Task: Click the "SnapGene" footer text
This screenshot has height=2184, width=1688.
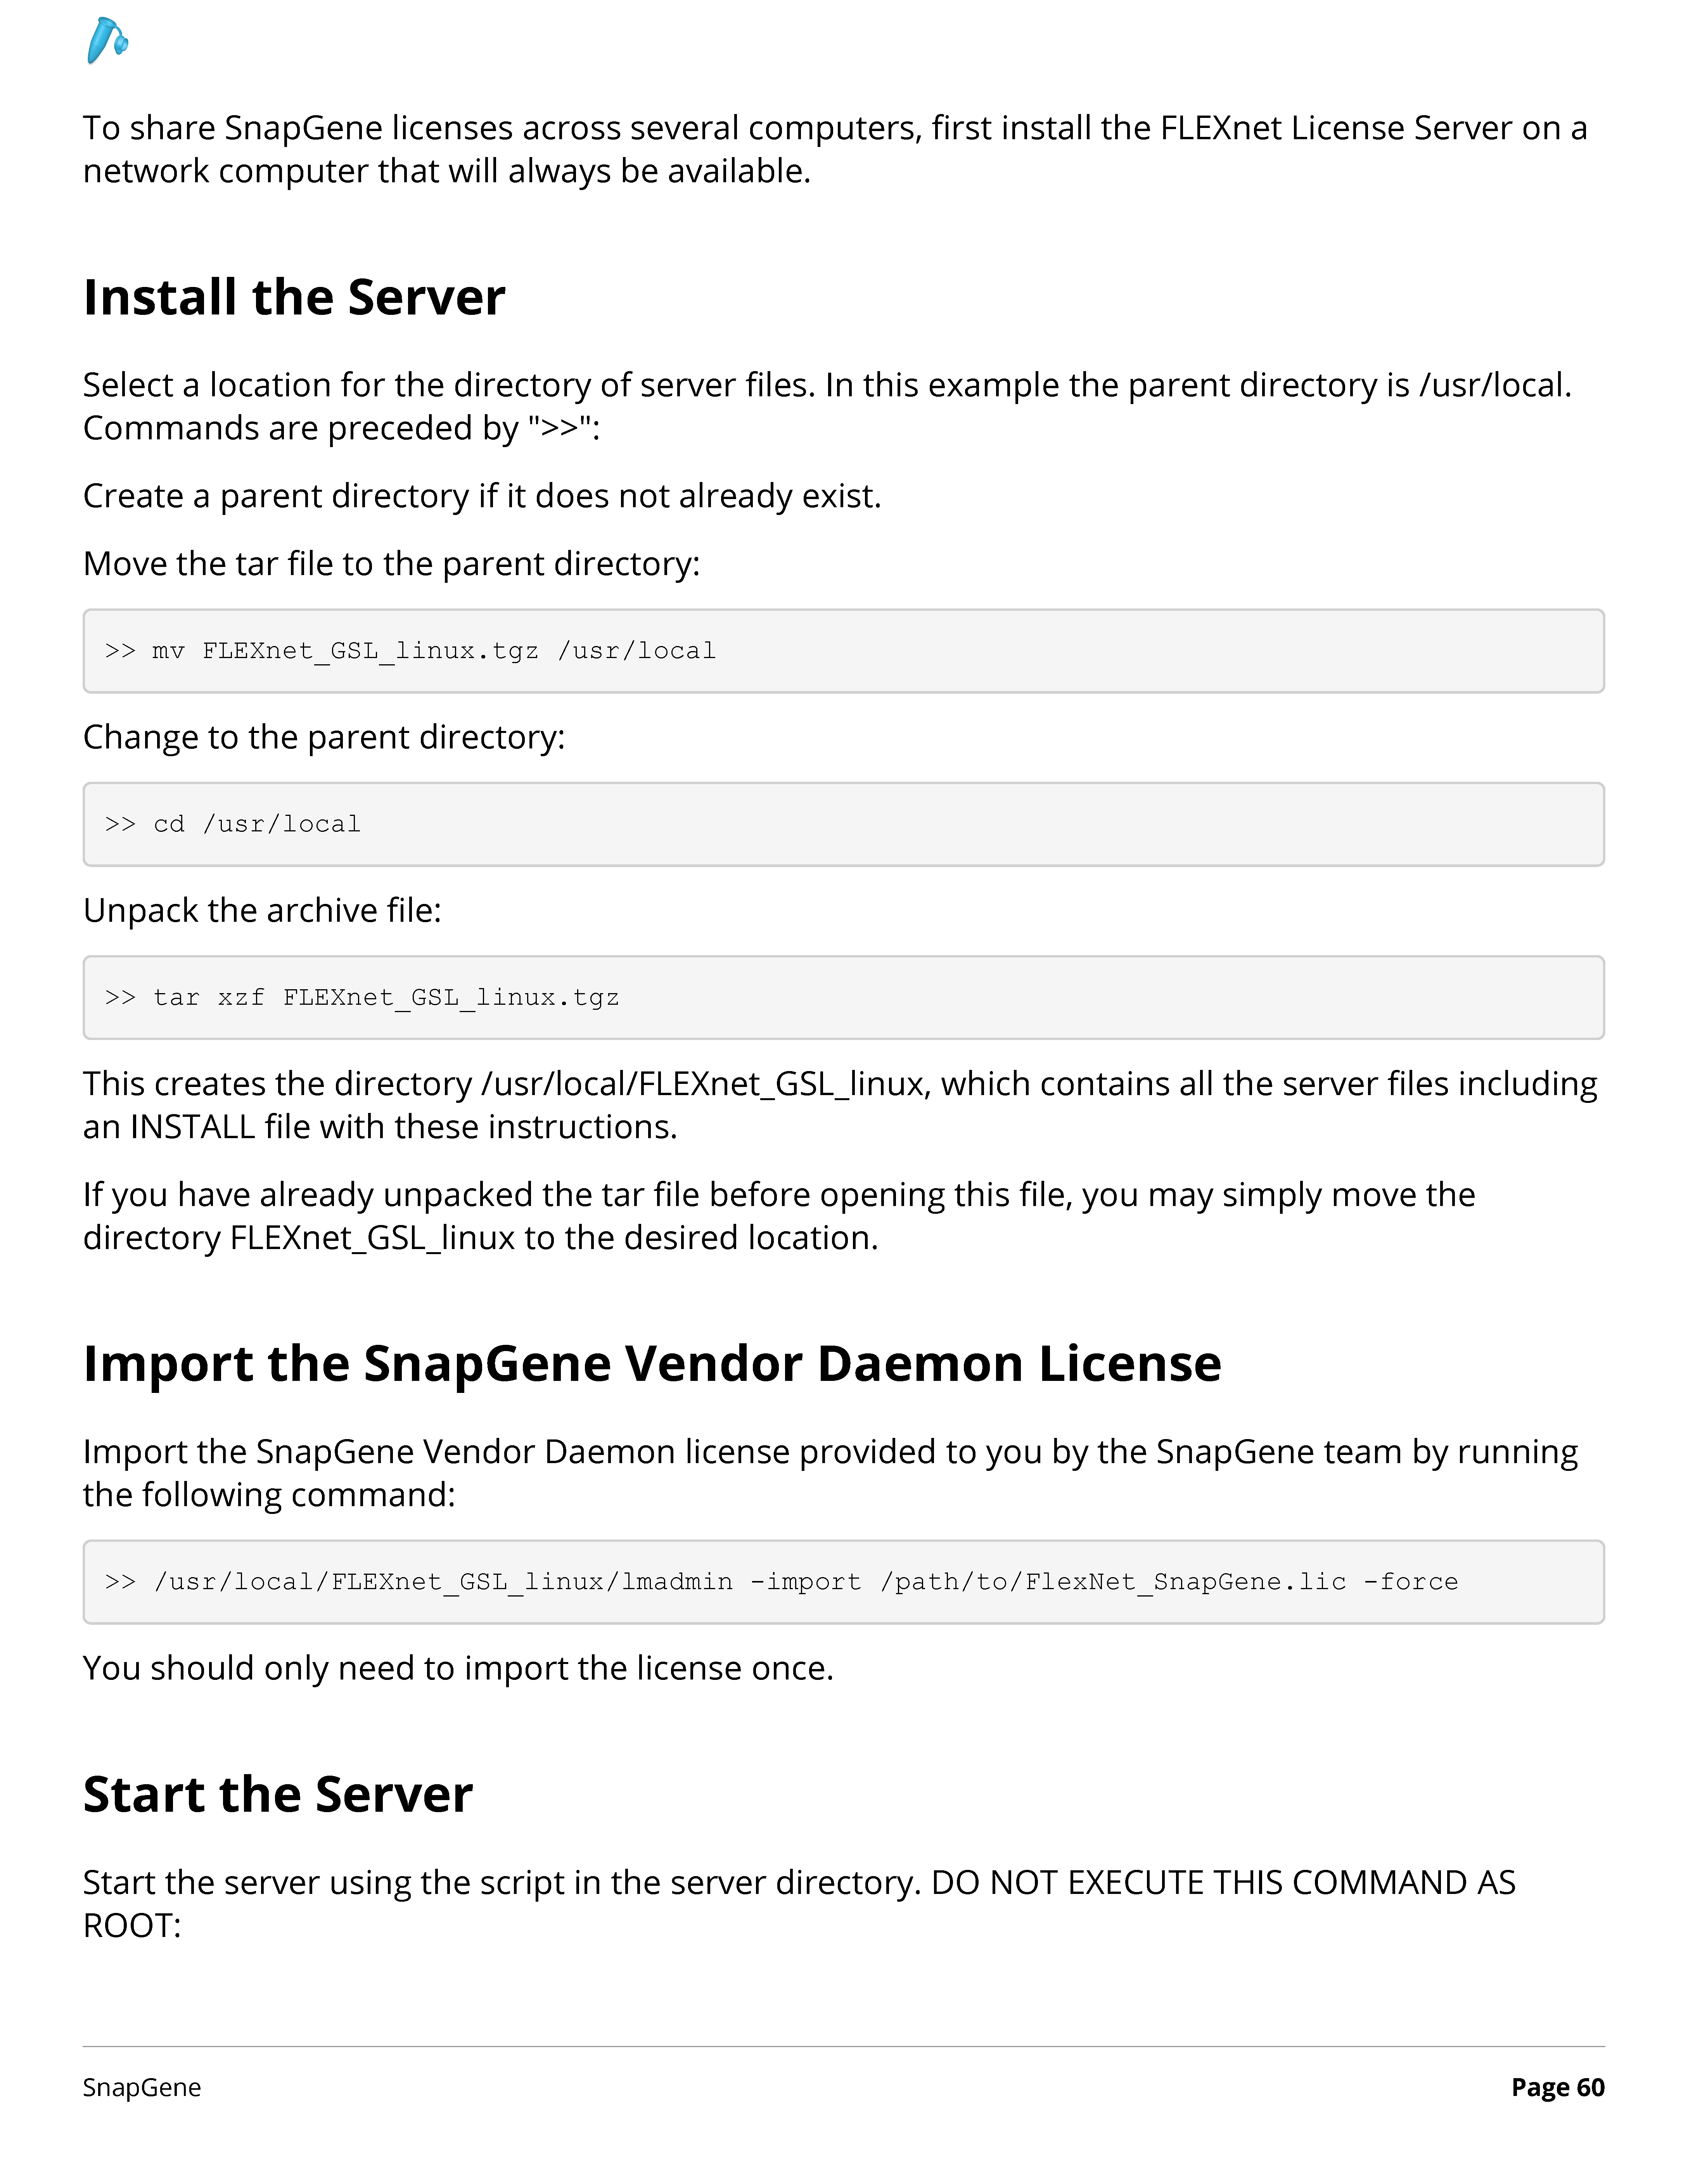Action: tap(142, 2087)
